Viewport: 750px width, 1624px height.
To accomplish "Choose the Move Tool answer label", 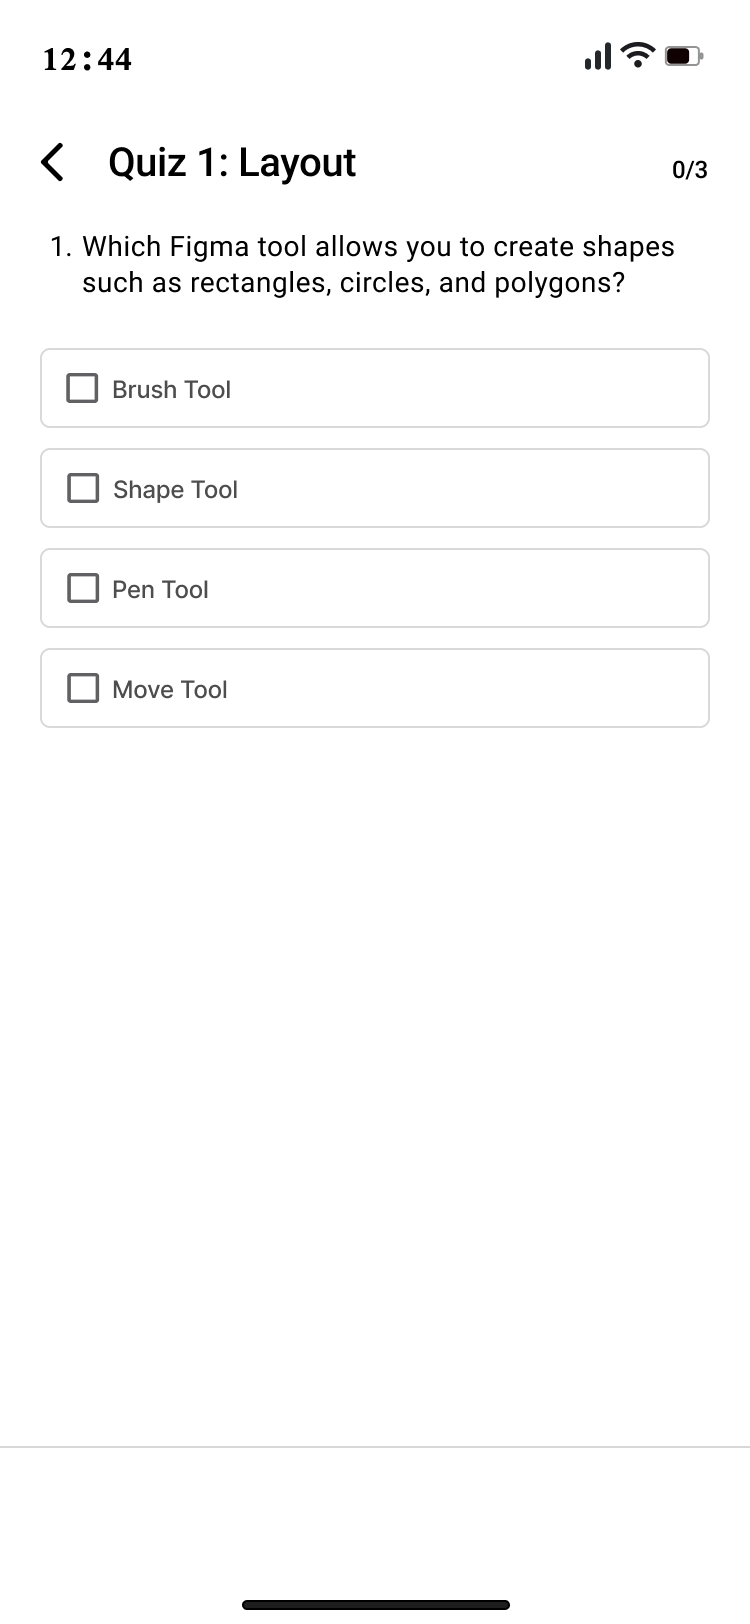I will (170, 689).
